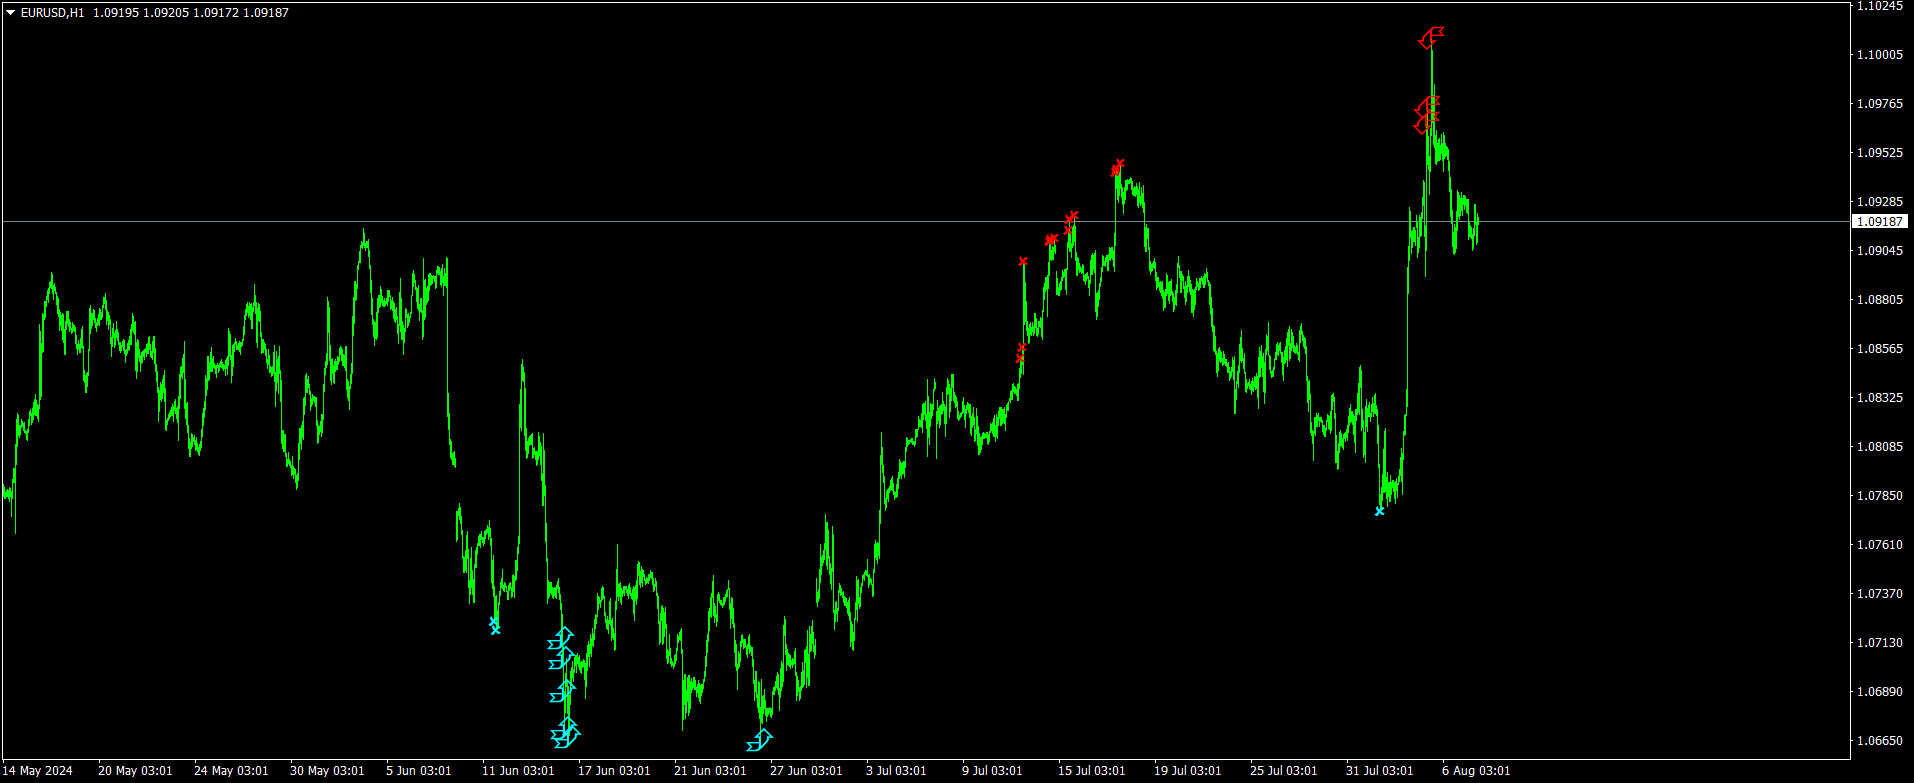
Task: Click the 27 Jun 03:01 time label
Action: tap(806, 771)
